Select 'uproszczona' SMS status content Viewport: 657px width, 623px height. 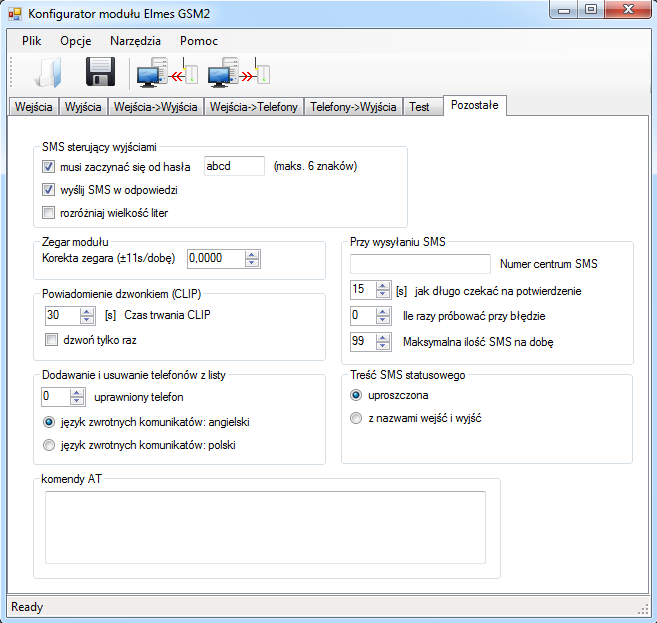pyautogui.click(x=356, y=395)
